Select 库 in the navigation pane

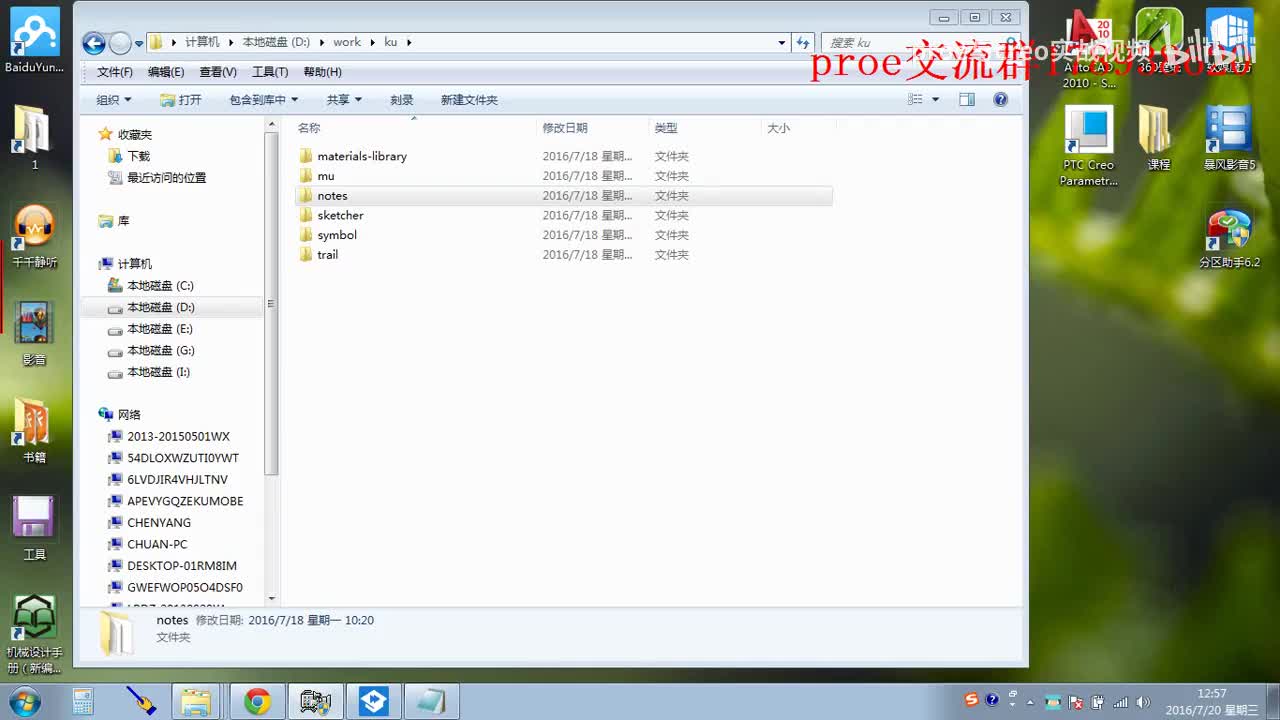(114, 221)
